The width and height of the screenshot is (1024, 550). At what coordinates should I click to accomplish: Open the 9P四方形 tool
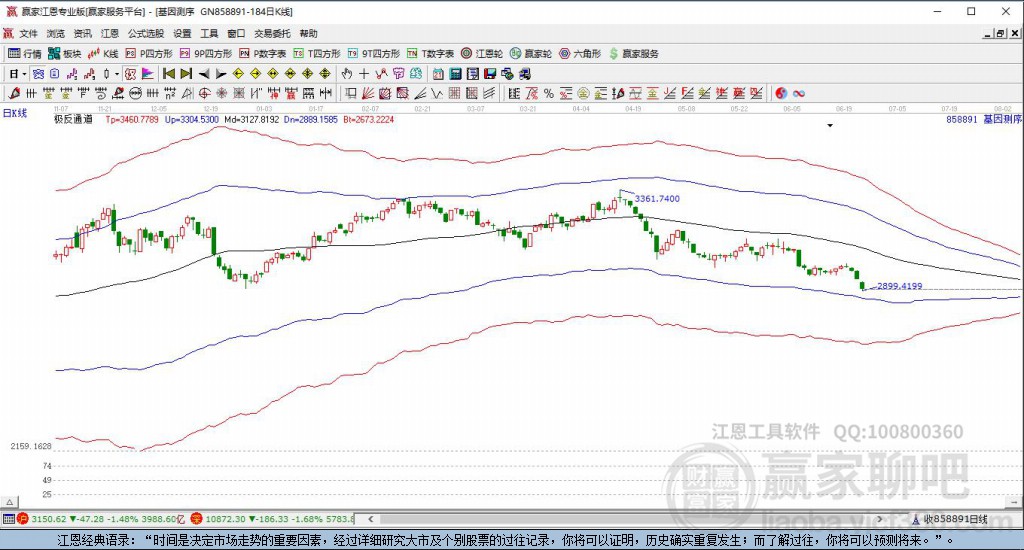pos(206,54)
